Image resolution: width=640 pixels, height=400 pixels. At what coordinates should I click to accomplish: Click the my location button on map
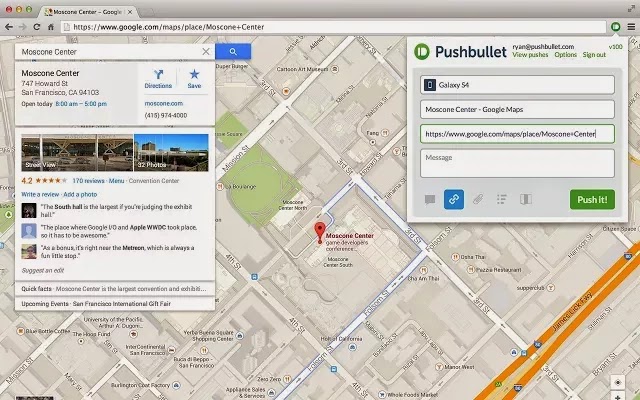[618, 382]
